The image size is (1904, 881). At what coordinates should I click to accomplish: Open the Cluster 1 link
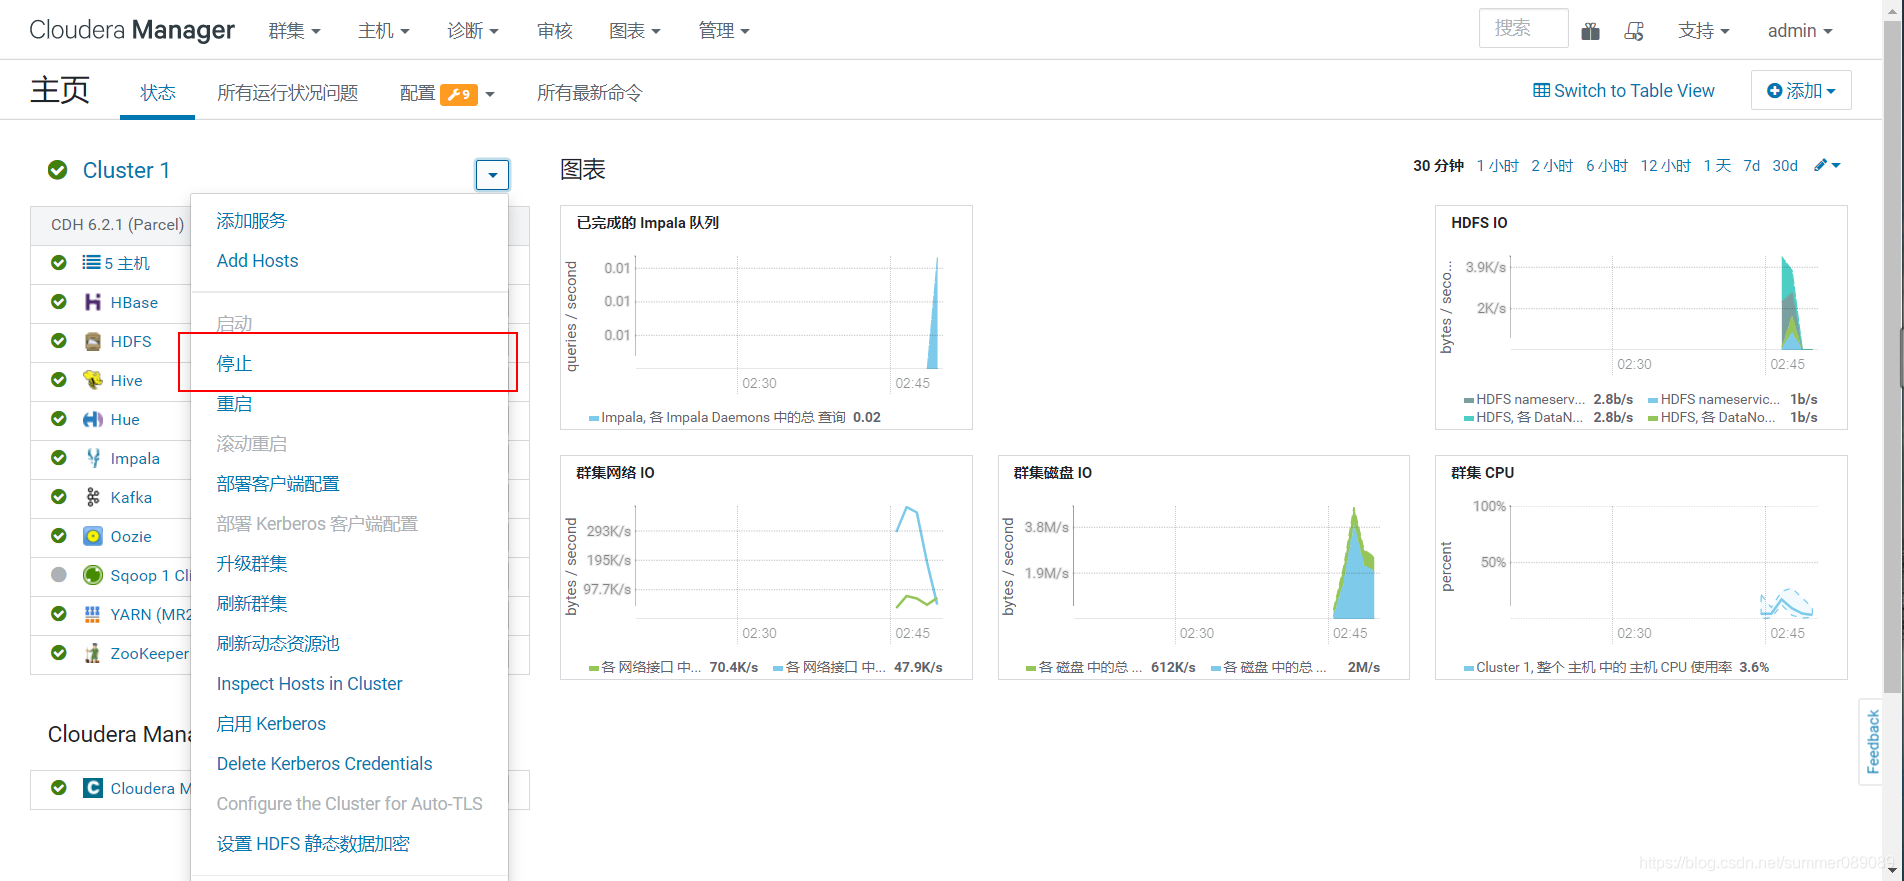(x=126, y=170)
